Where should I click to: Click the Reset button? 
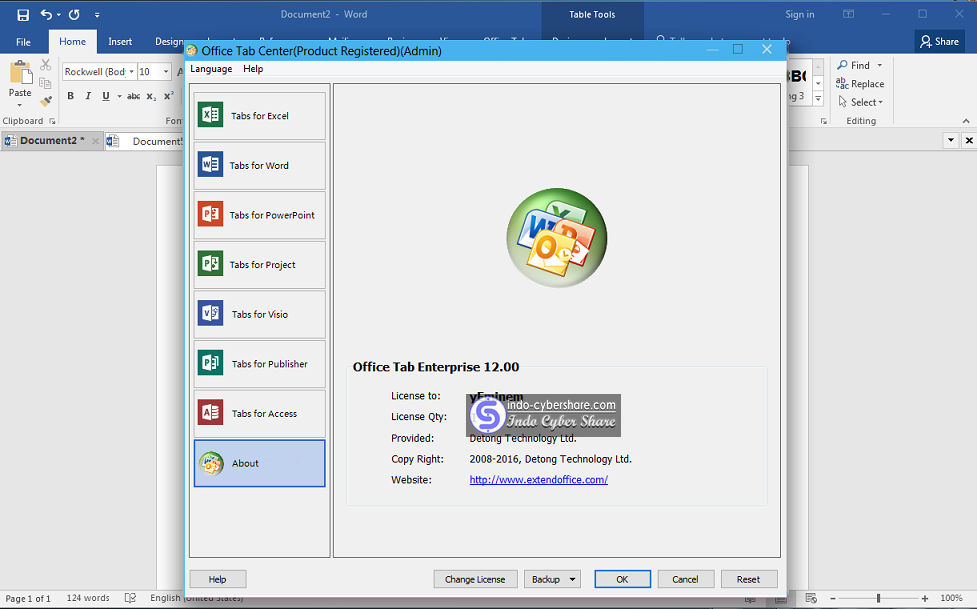tap(748, 579)
